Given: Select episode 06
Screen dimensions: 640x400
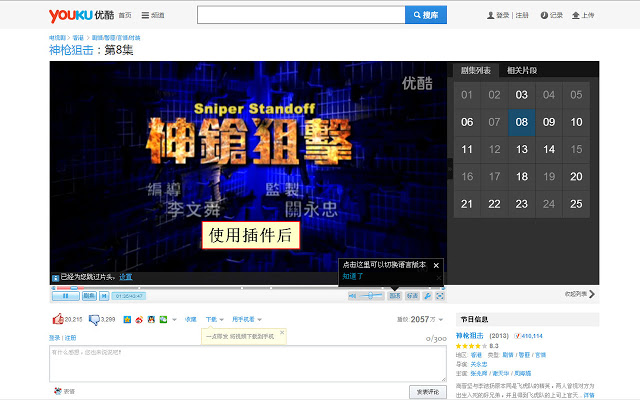Looking at the screenshot, I should tap(467, 122).
